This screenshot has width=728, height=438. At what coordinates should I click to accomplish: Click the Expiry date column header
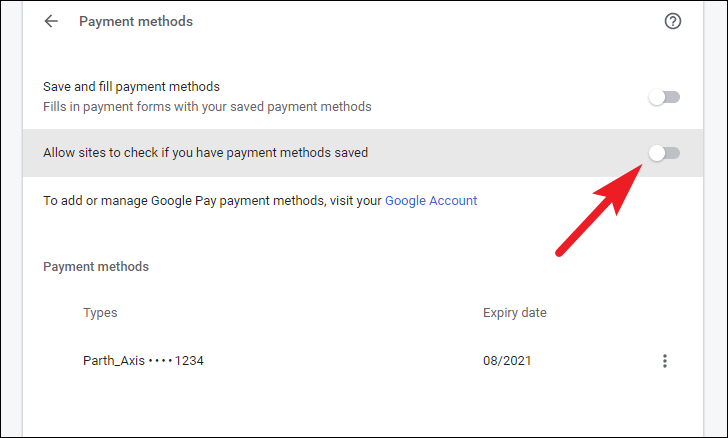point(514,313)
